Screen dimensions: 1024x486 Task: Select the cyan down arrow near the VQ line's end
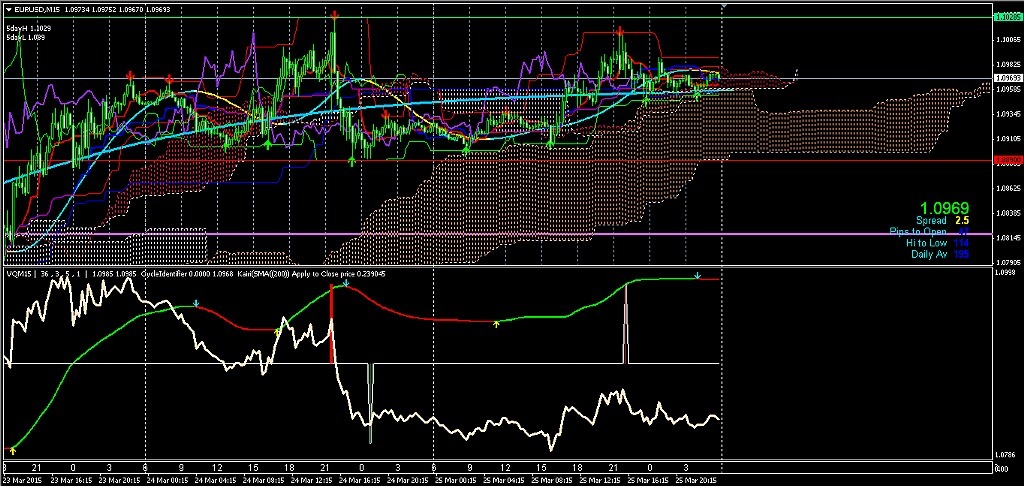coord(697,275)
